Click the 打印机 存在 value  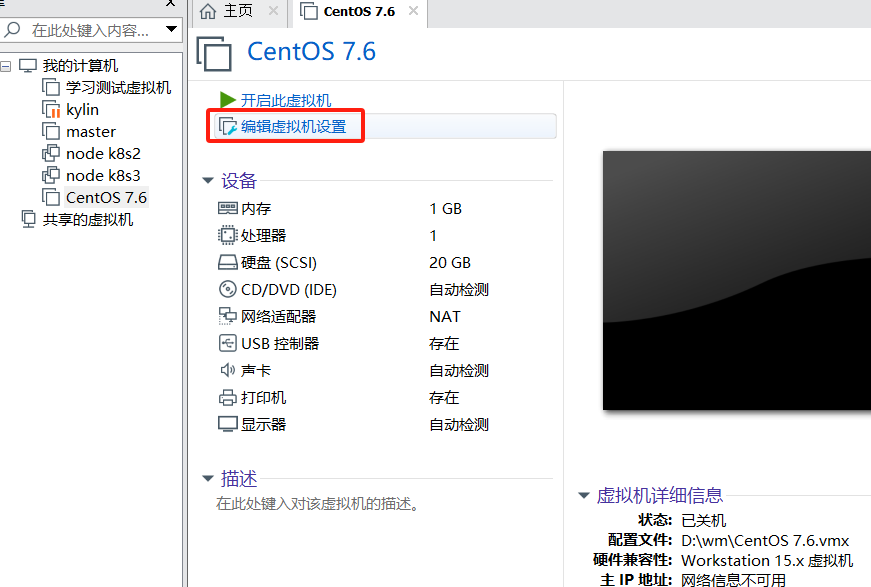point(444,398)
